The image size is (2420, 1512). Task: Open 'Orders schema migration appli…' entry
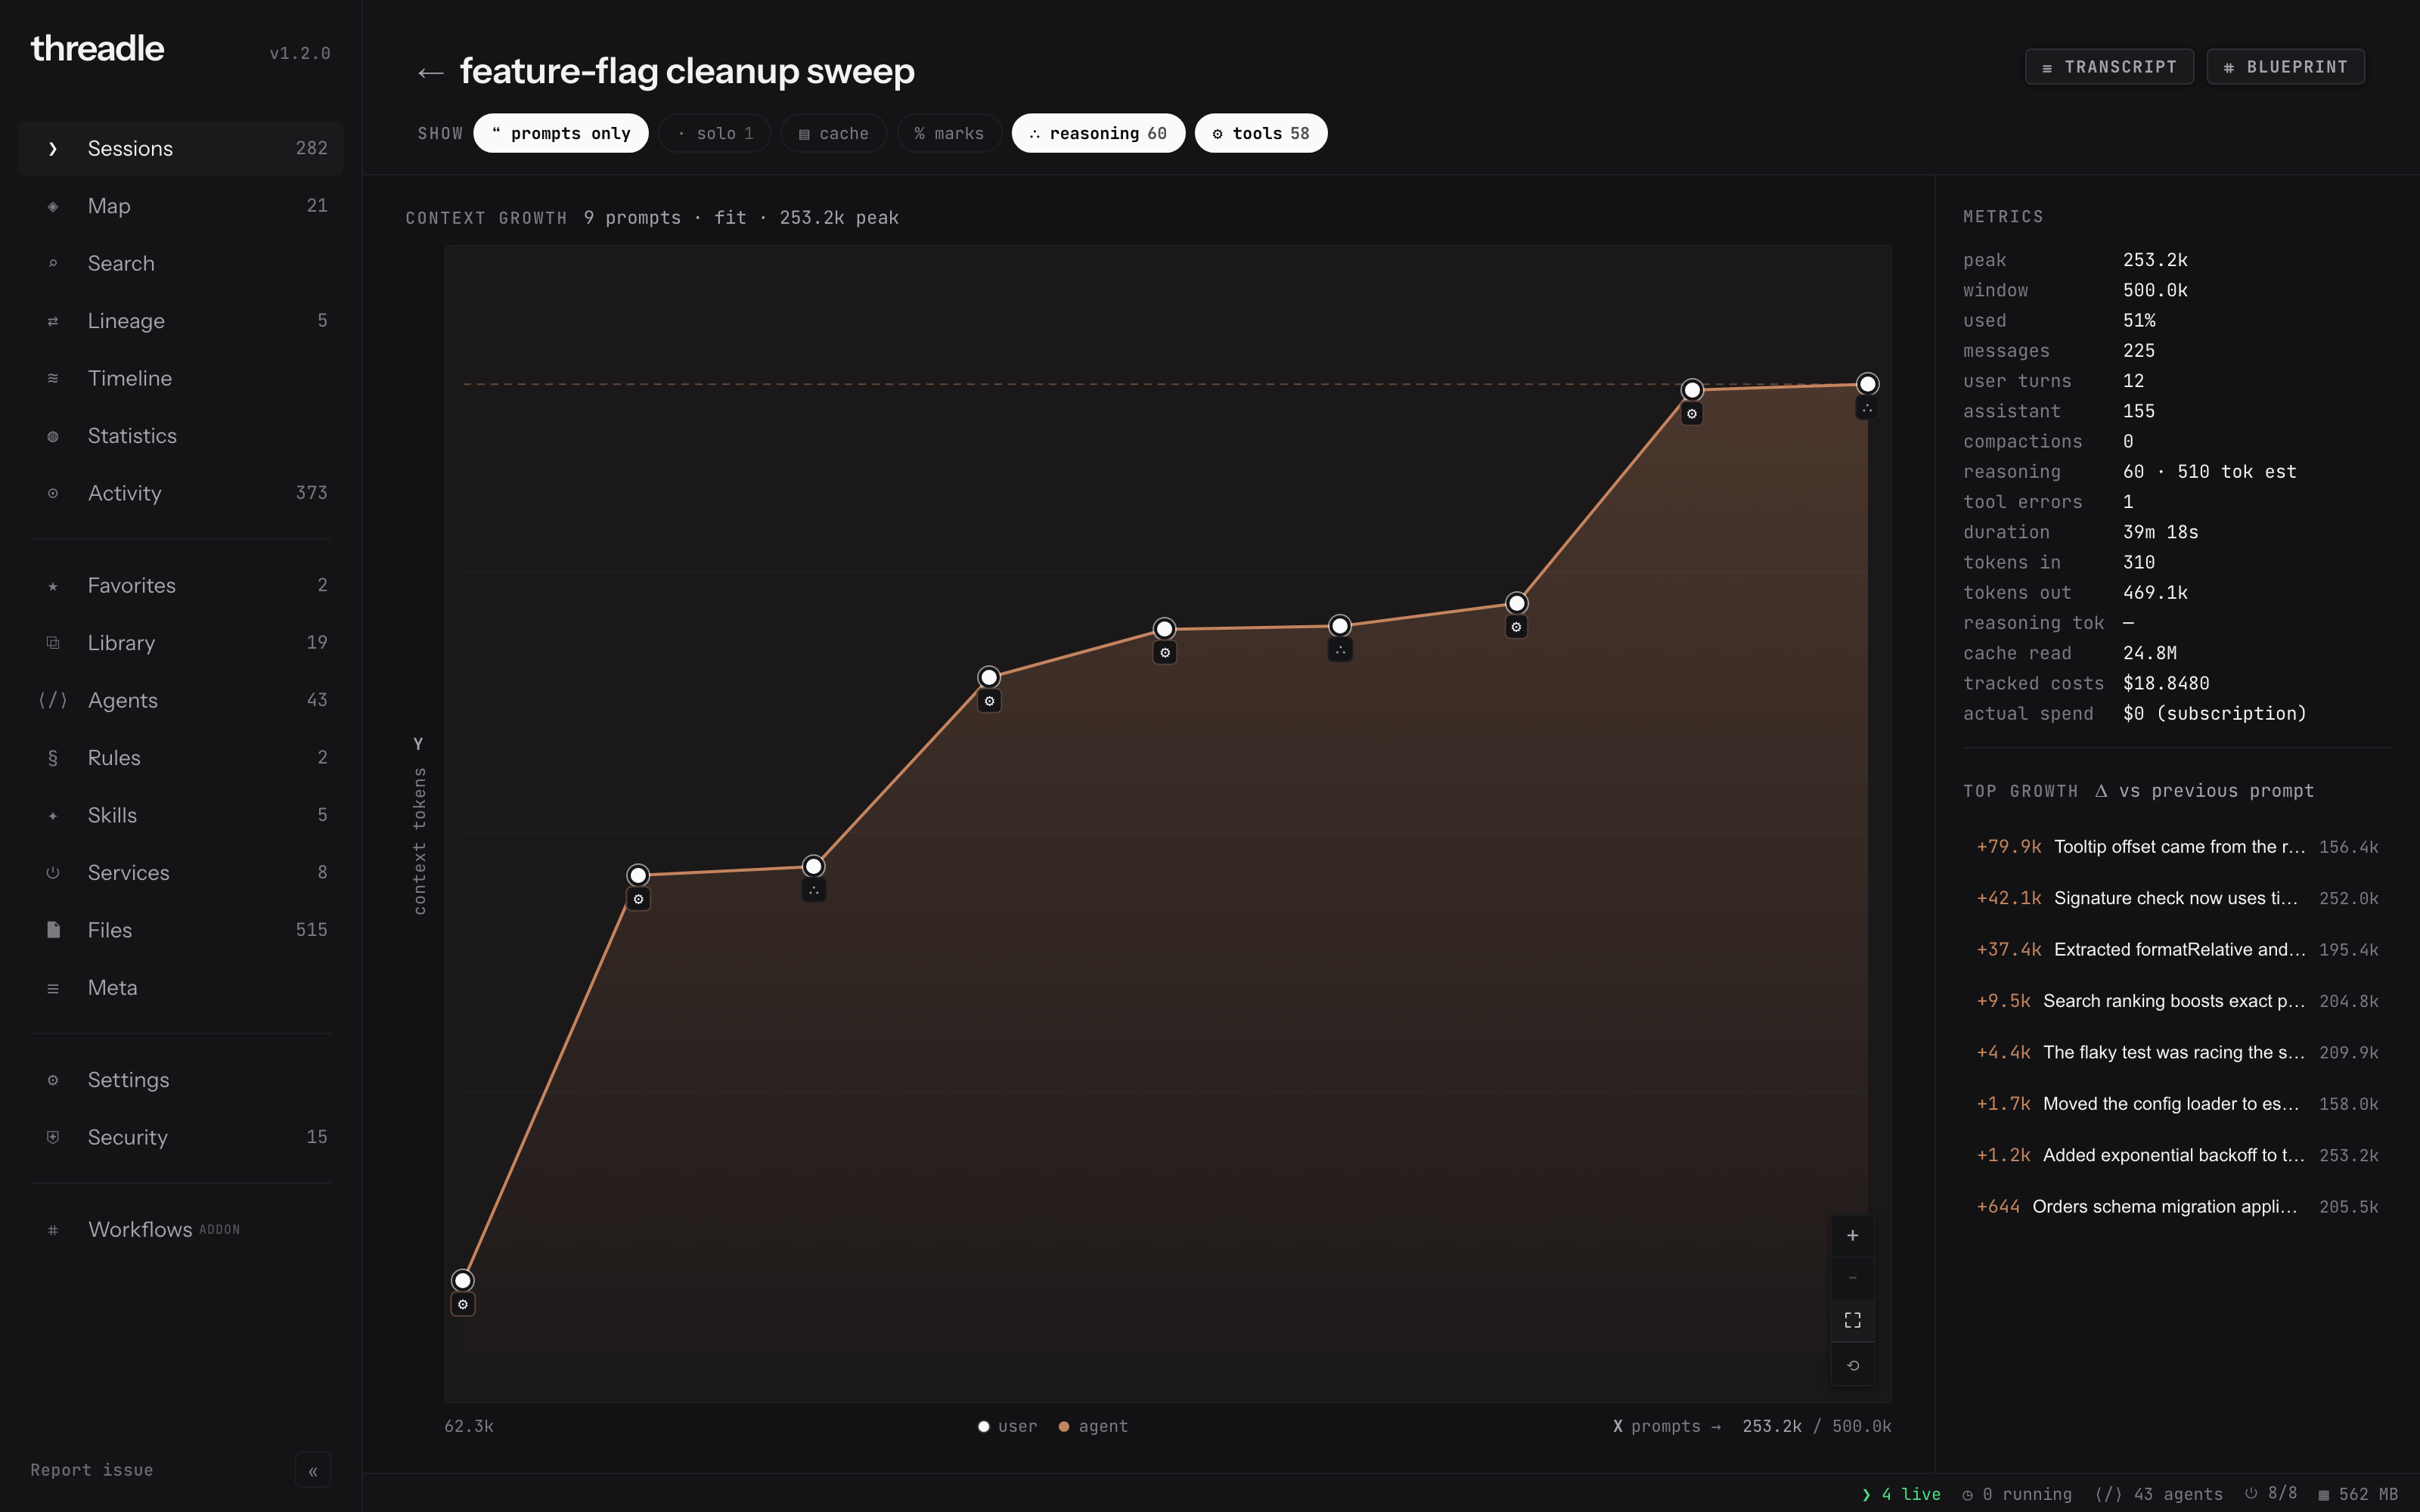click(2177, 1207)
